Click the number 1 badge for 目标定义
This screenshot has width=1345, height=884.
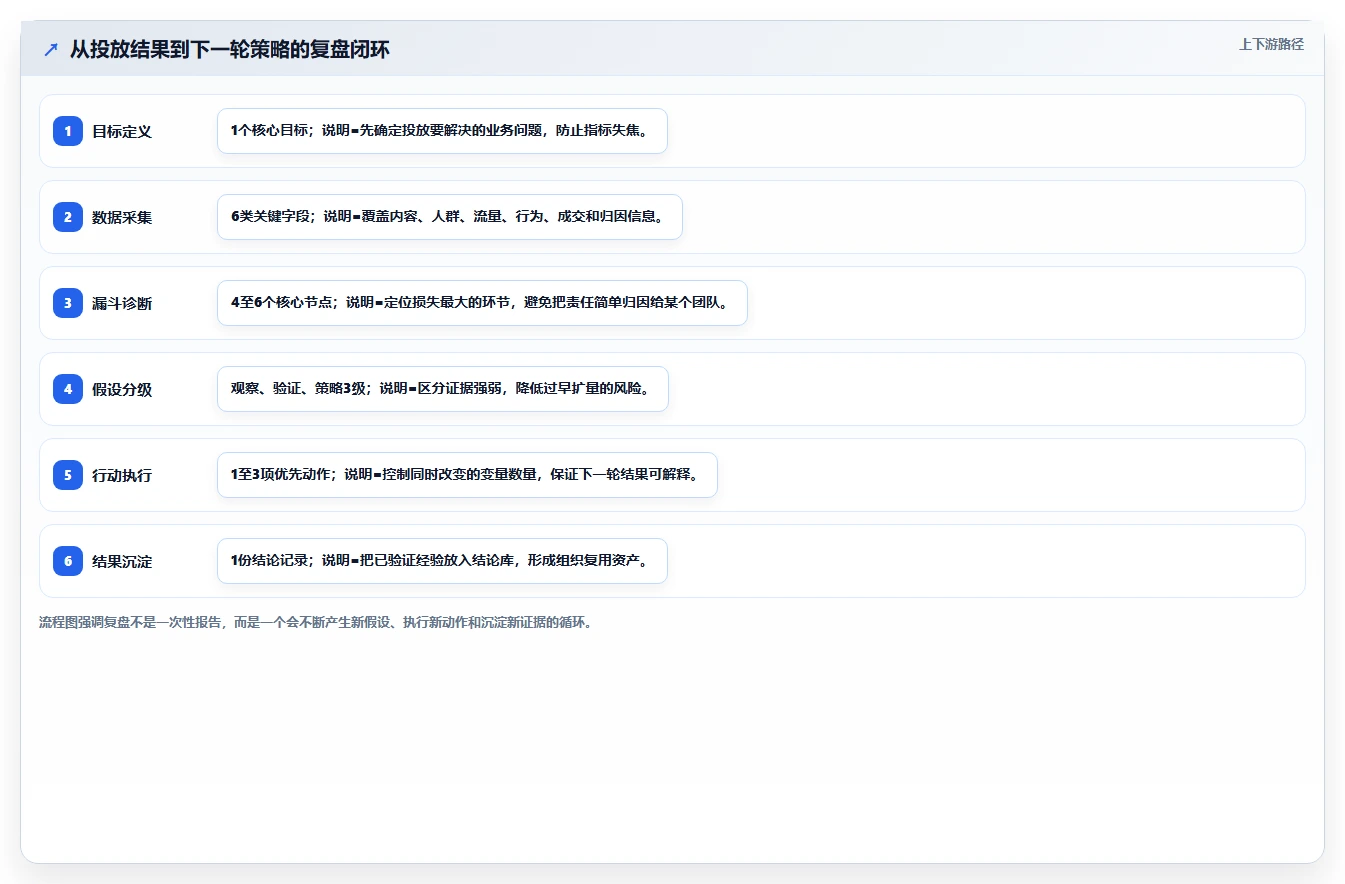tap(68, 131)
